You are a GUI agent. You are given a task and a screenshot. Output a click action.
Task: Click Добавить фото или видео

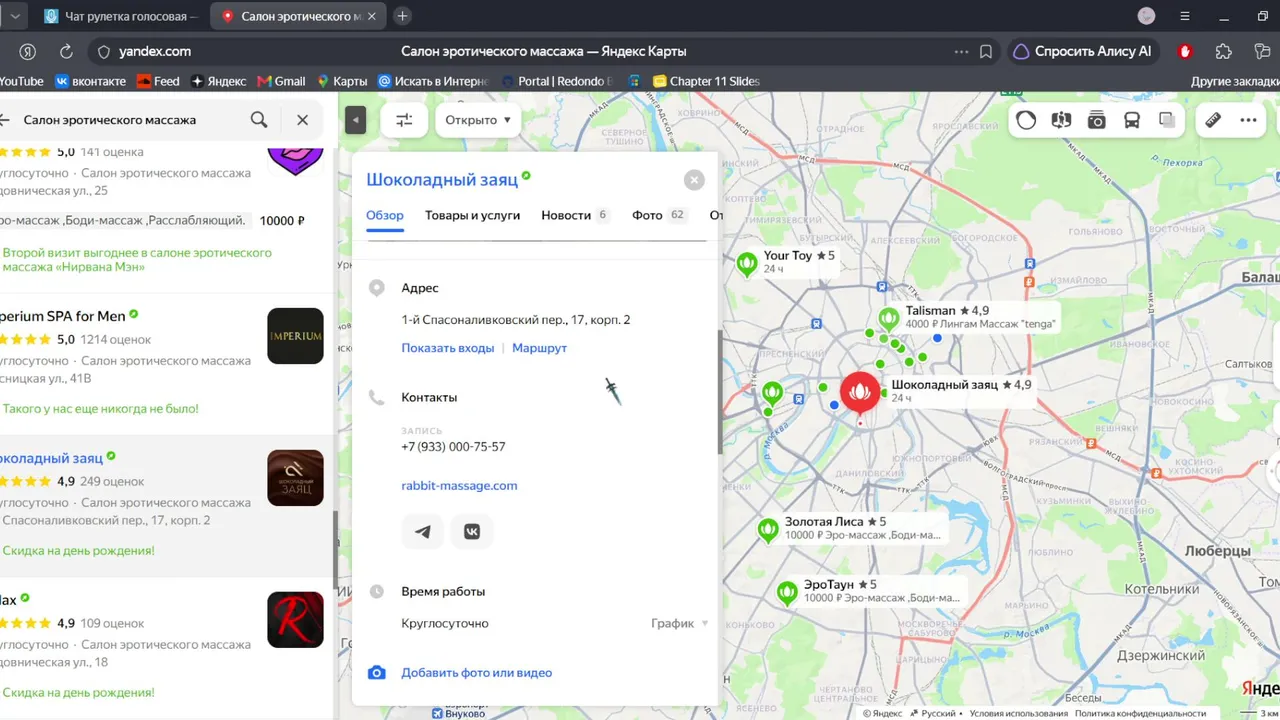[x=476, y=673]
